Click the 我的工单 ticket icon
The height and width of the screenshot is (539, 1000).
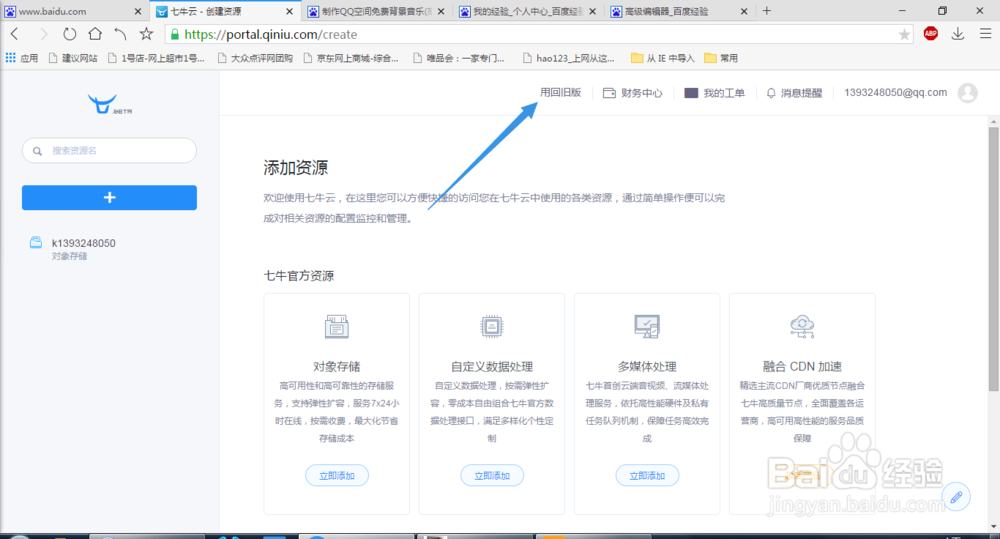pos(691,93)
